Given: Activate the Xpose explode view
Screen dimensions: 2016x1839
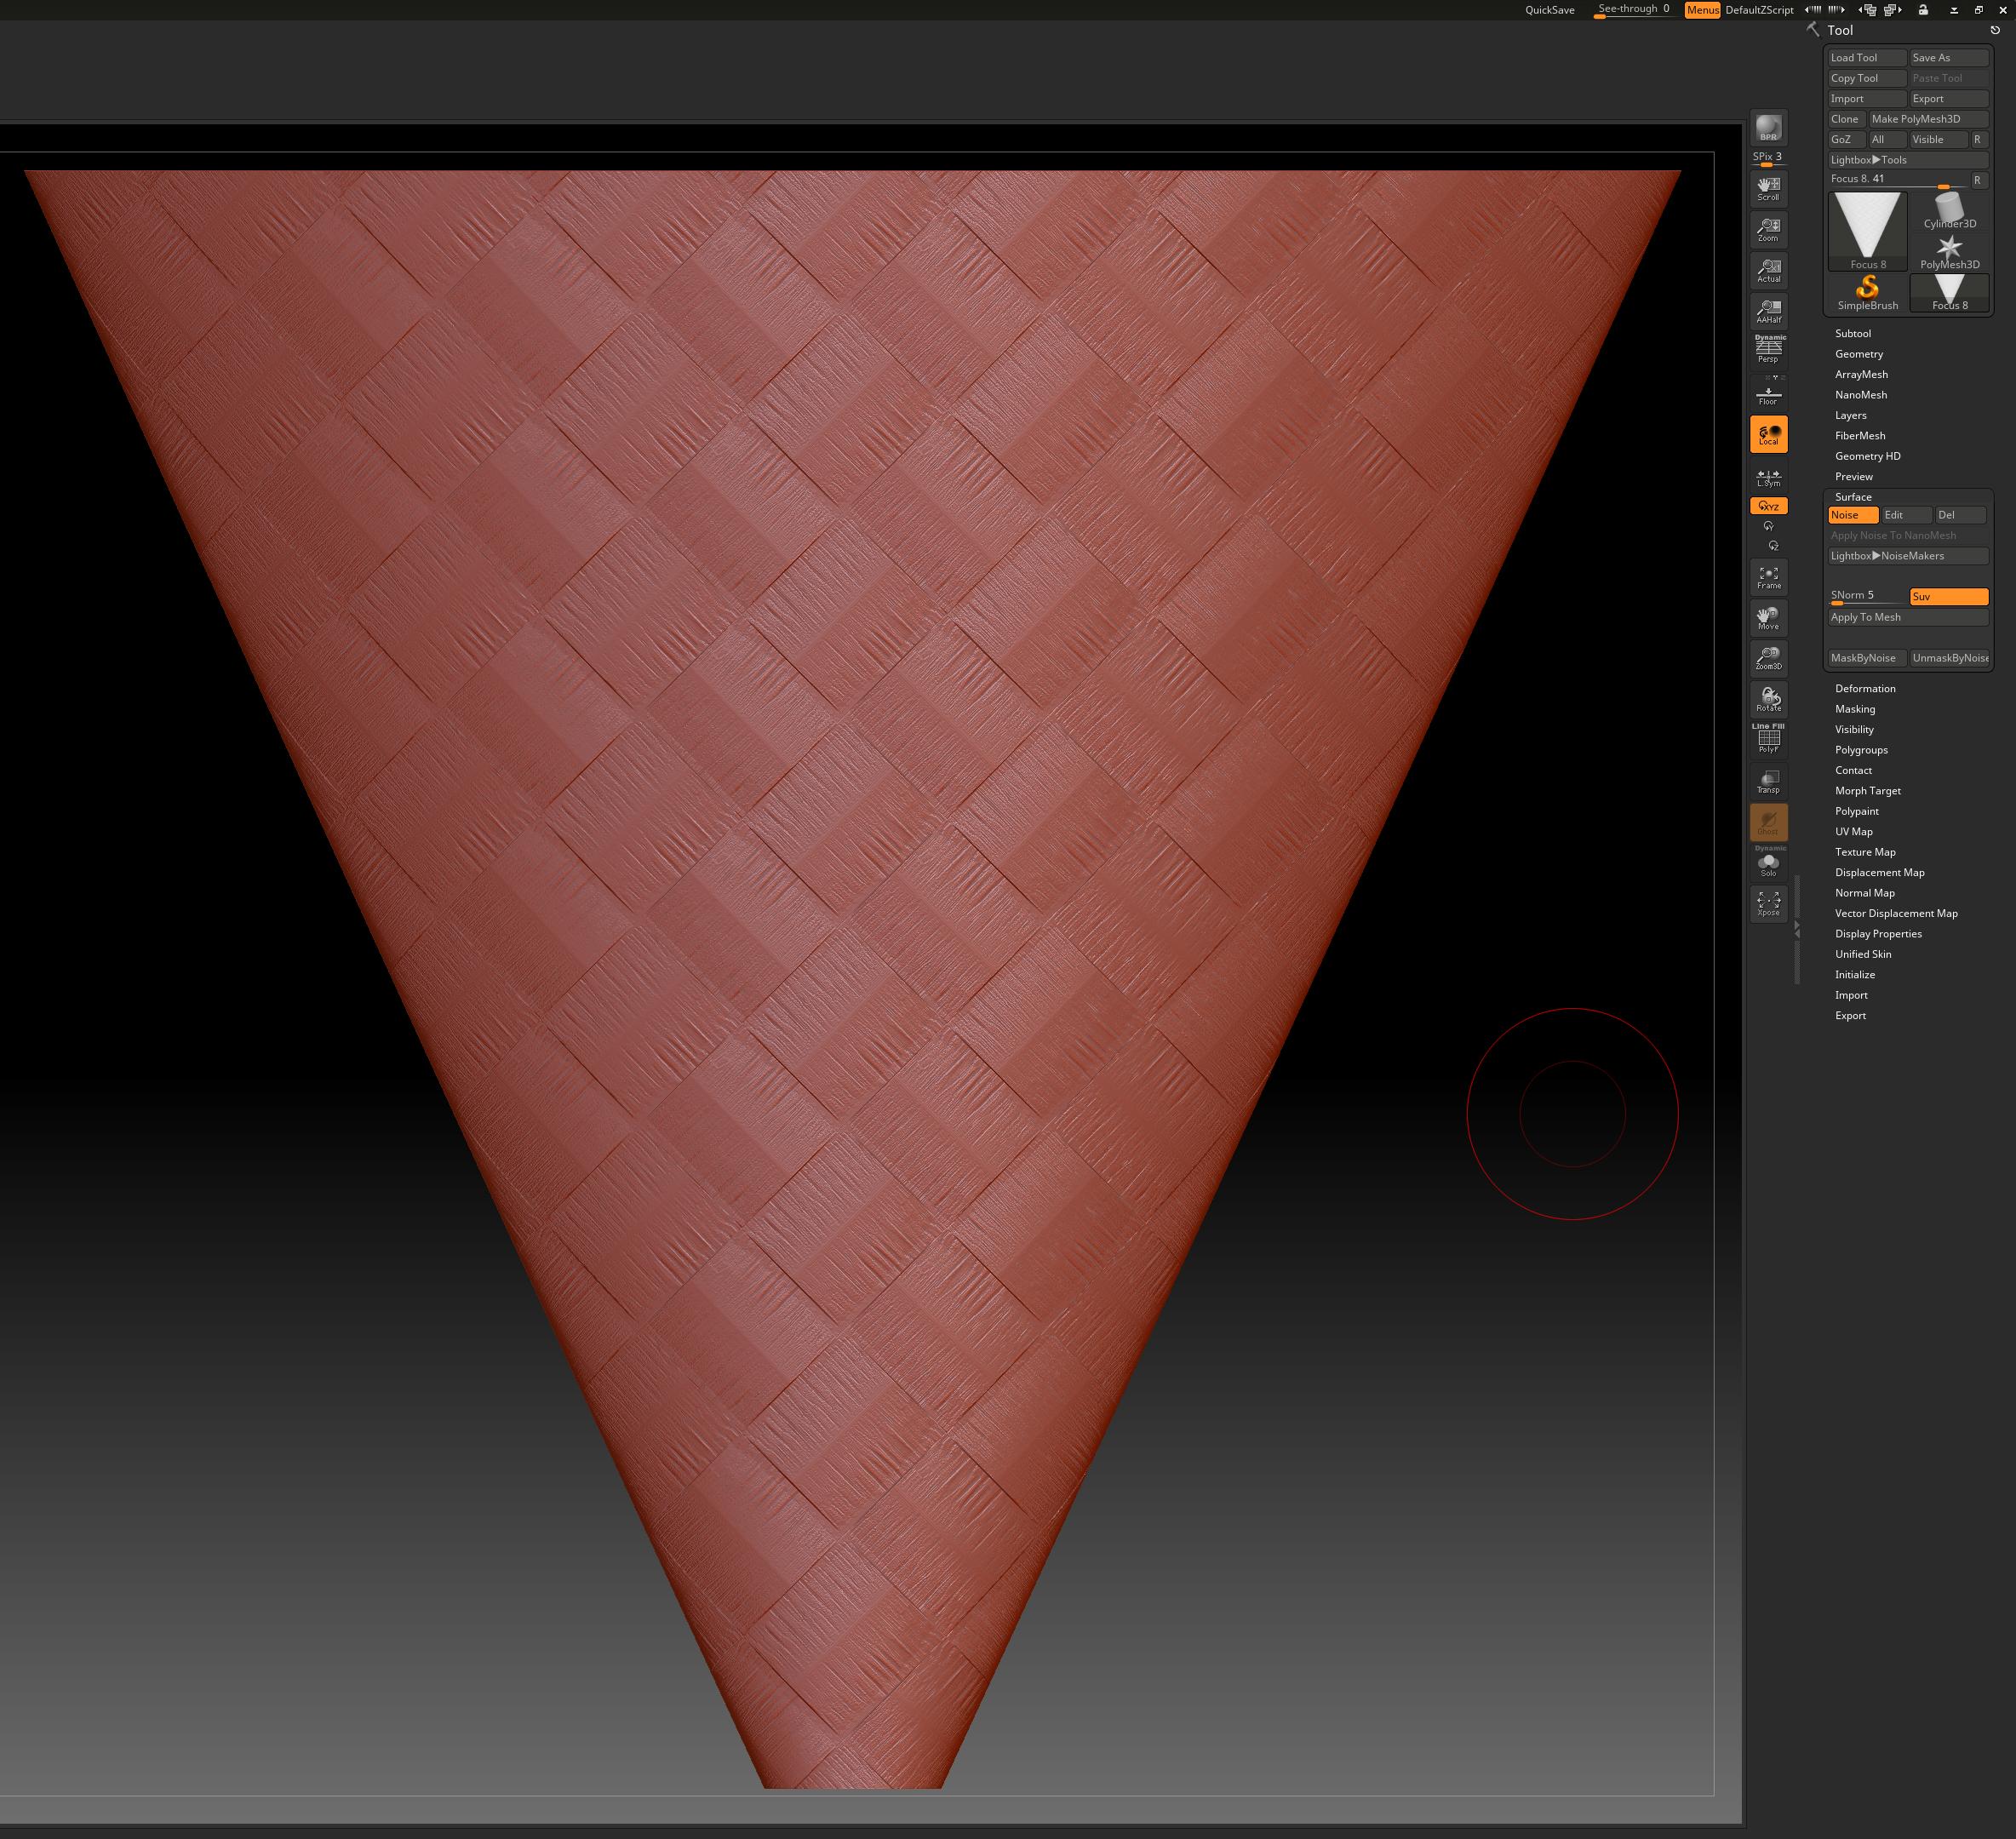Looking at the screenshot, I should [1768, 904].
